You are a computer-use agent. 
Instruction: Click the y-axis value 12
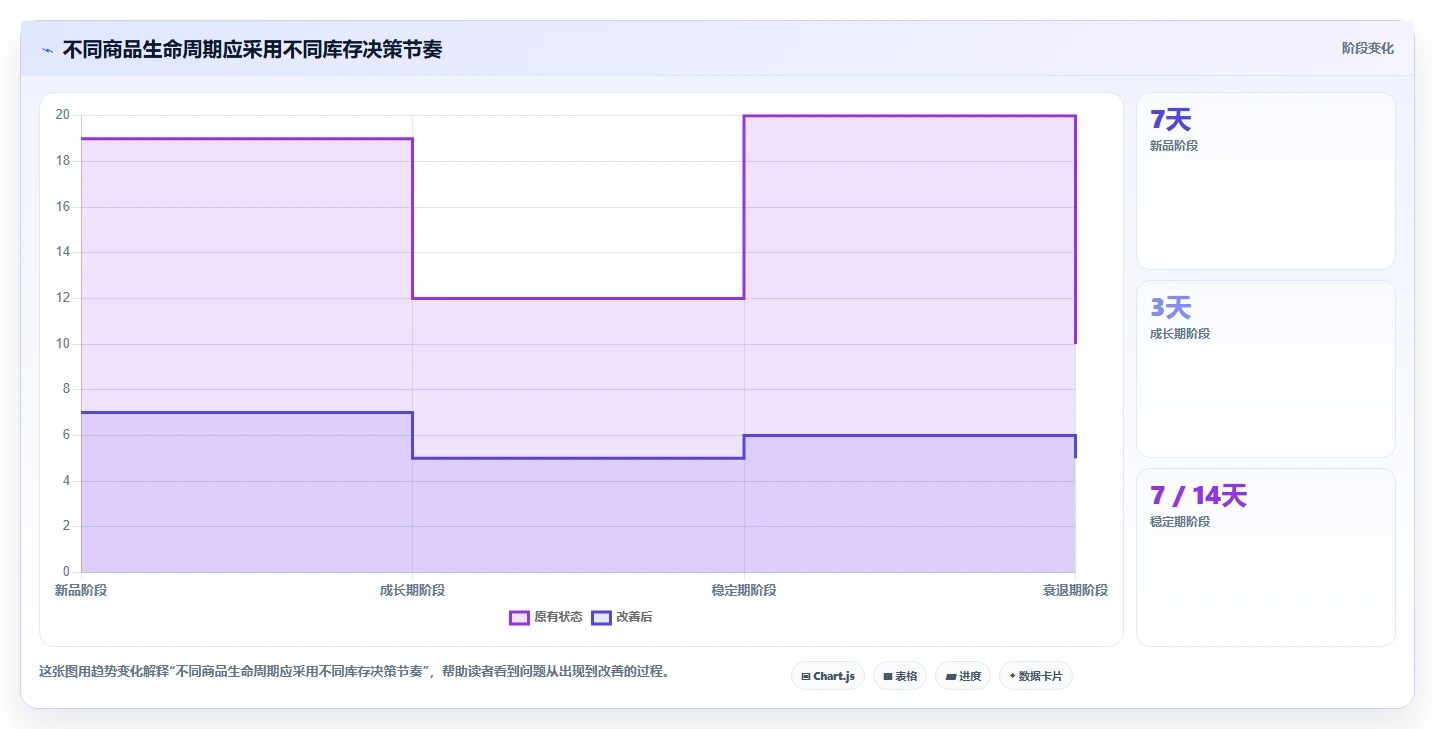pos(62,298)
